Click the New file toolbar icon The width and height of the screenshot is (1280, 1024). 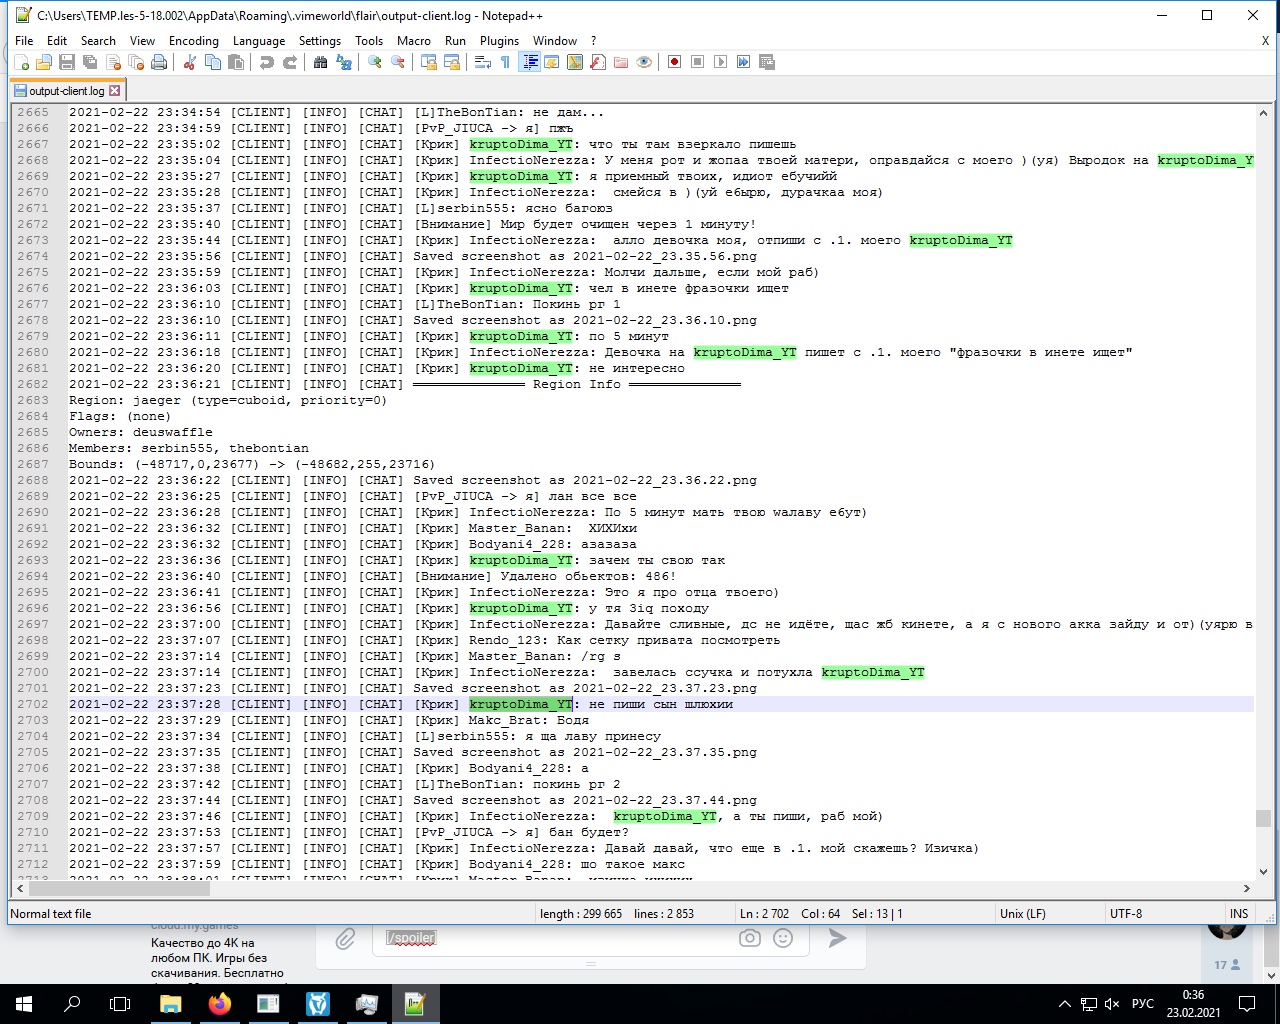coord(21,62)
